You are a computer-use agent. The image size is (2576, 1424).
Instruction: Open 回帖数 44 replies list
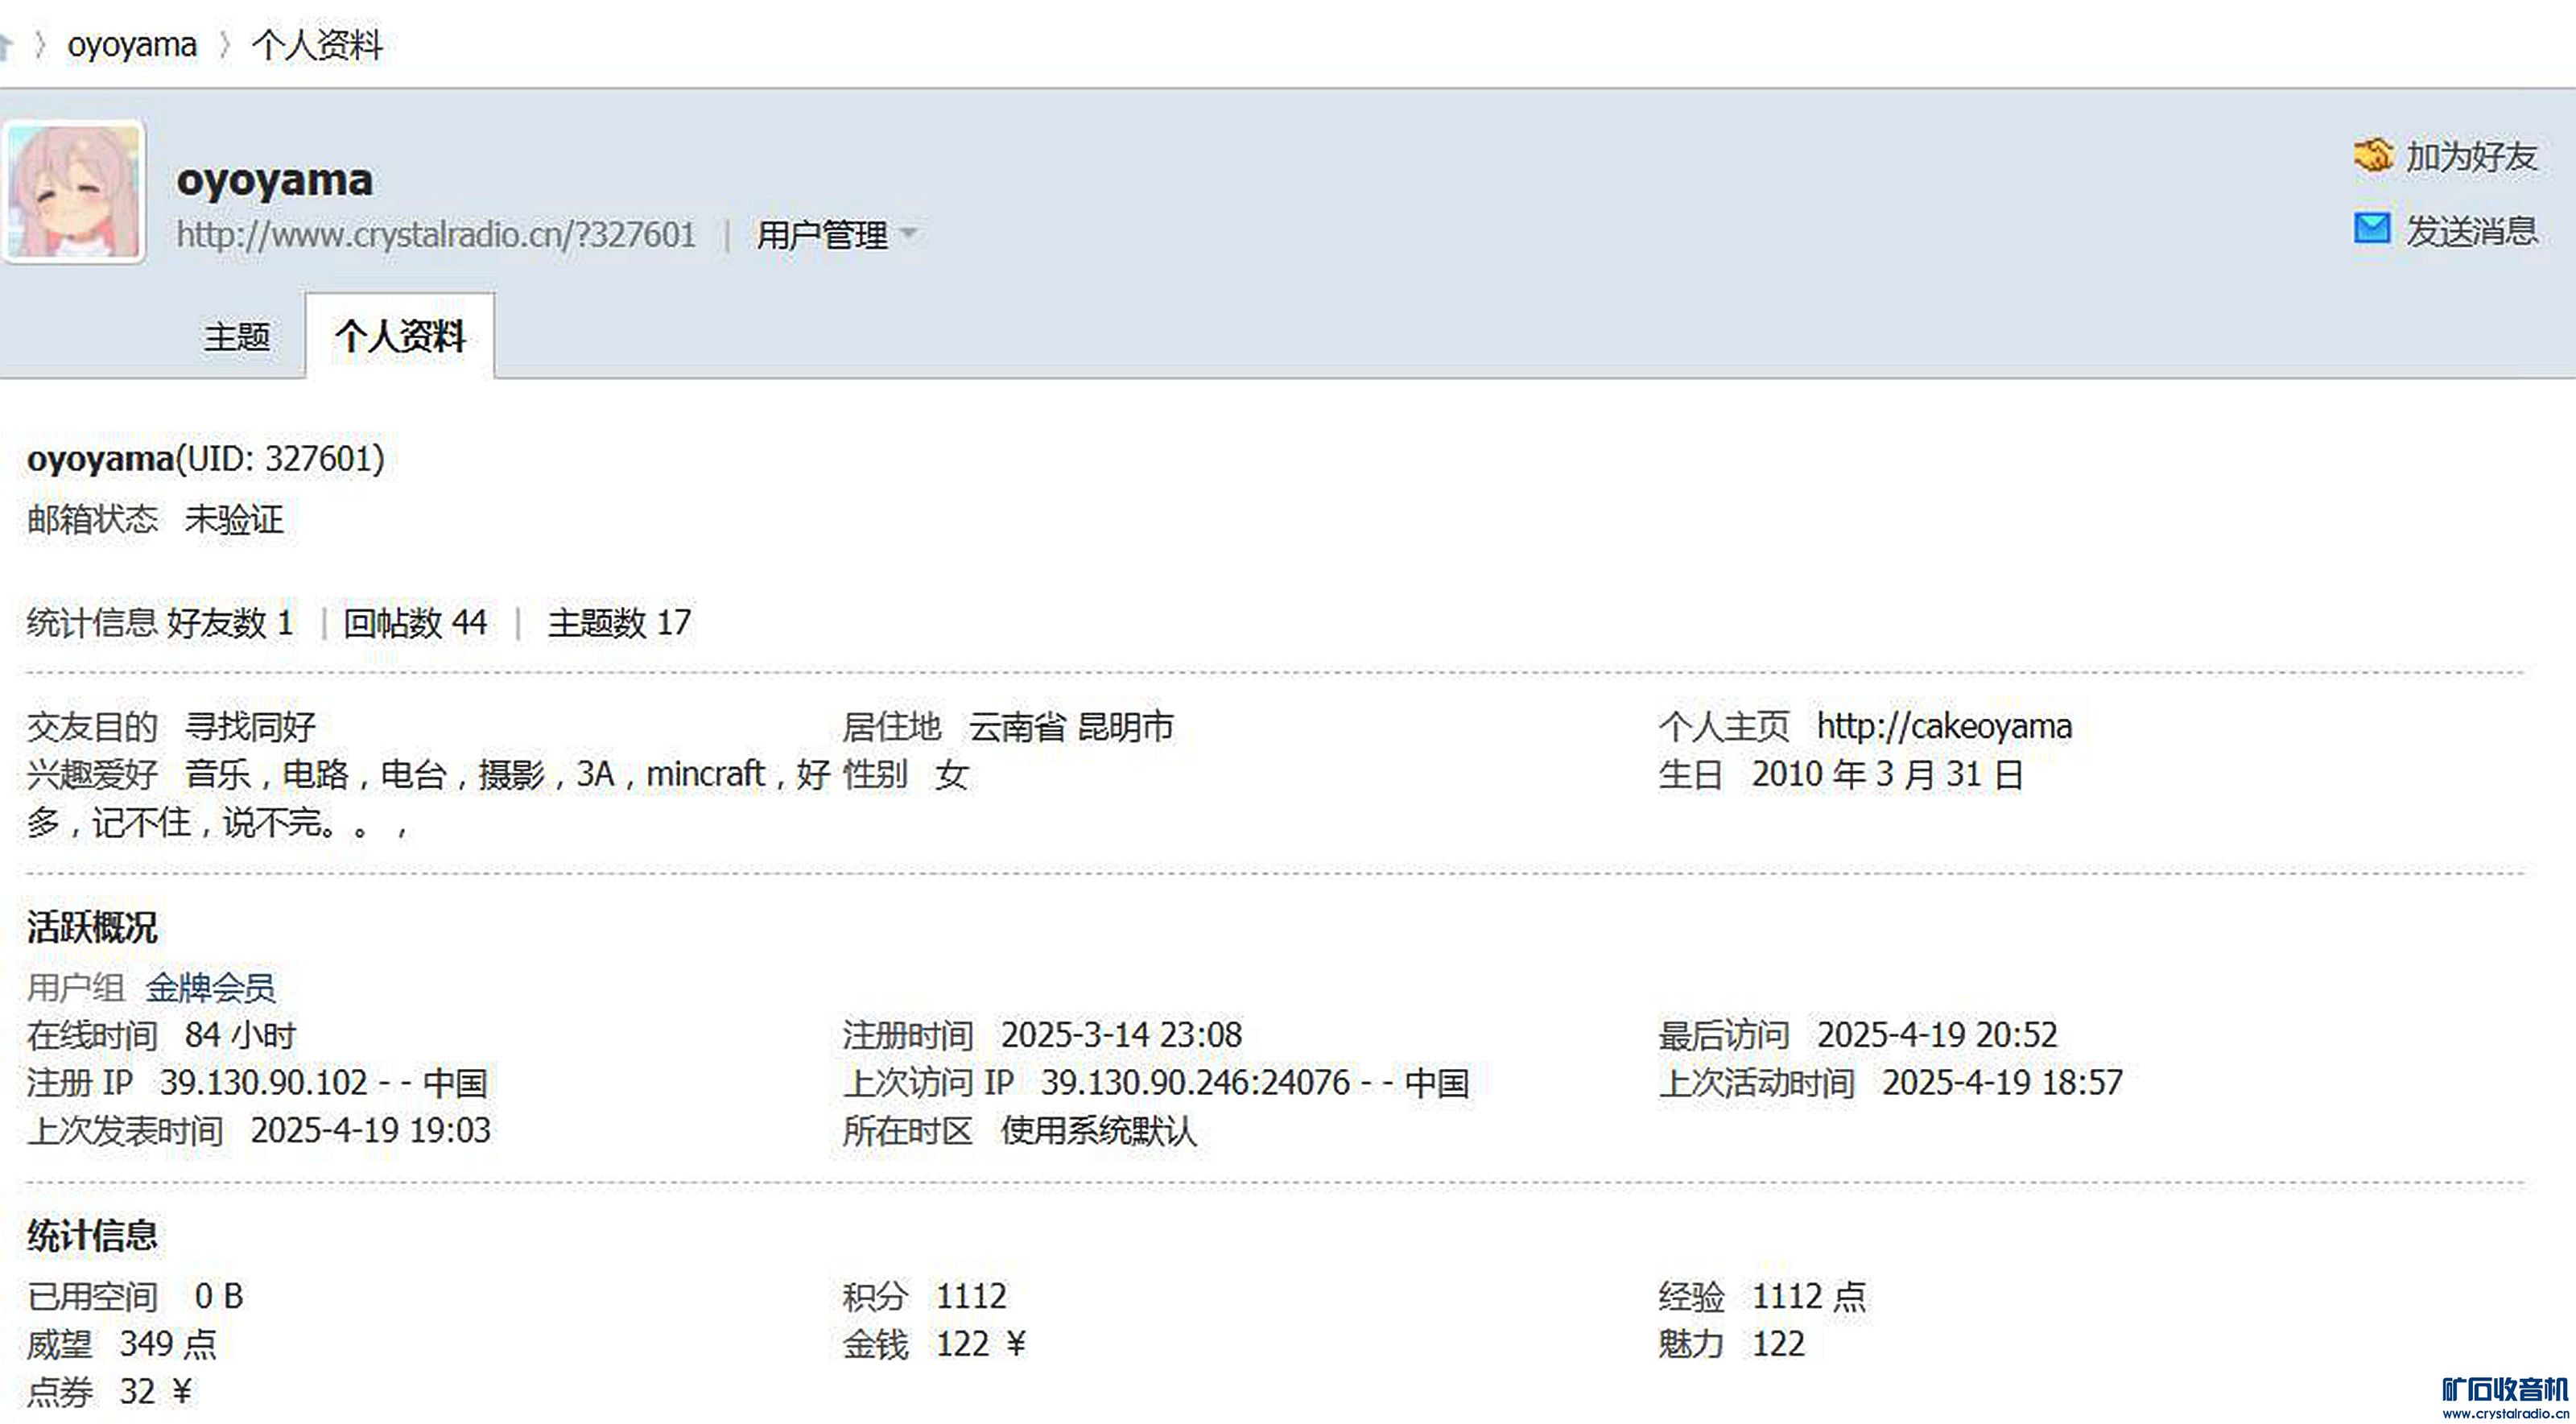tap(415, 623)
